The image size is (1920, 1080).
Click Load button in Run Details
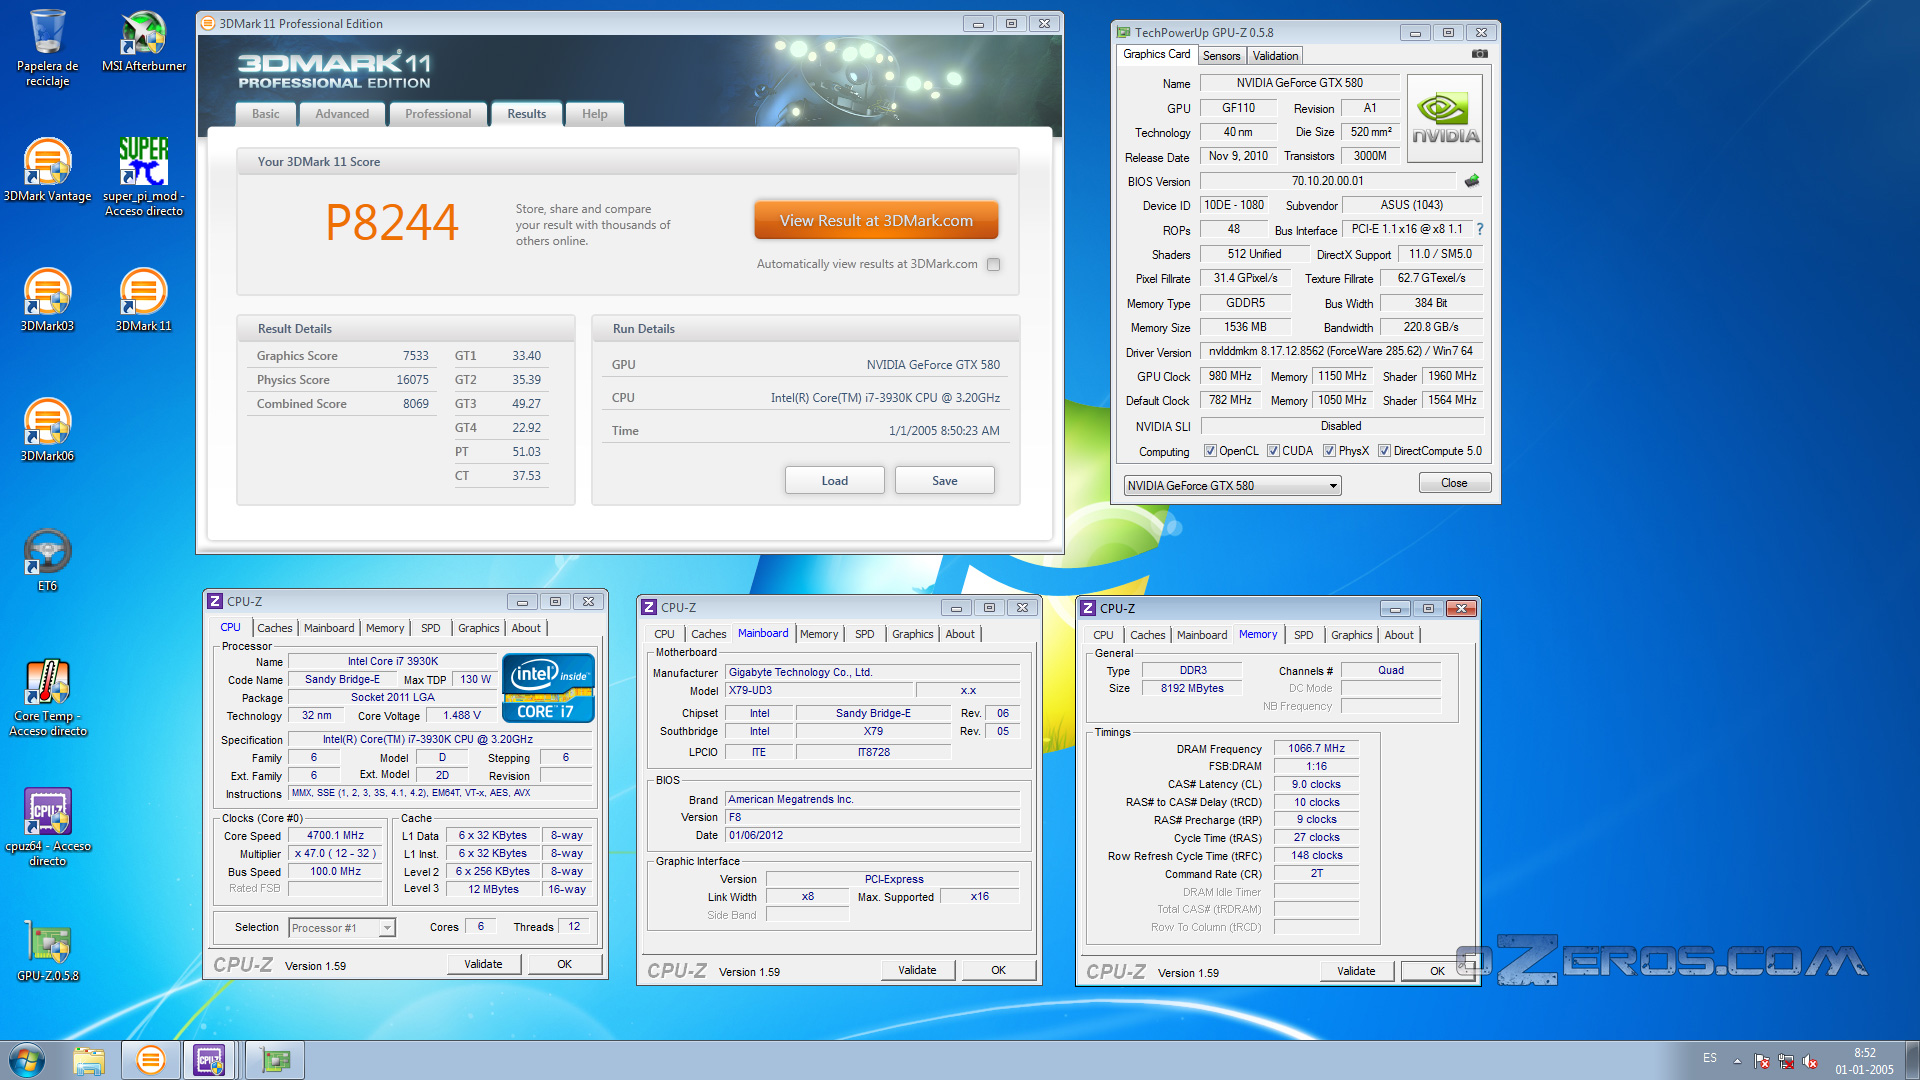pyautogui.click(x=834, y=481)
